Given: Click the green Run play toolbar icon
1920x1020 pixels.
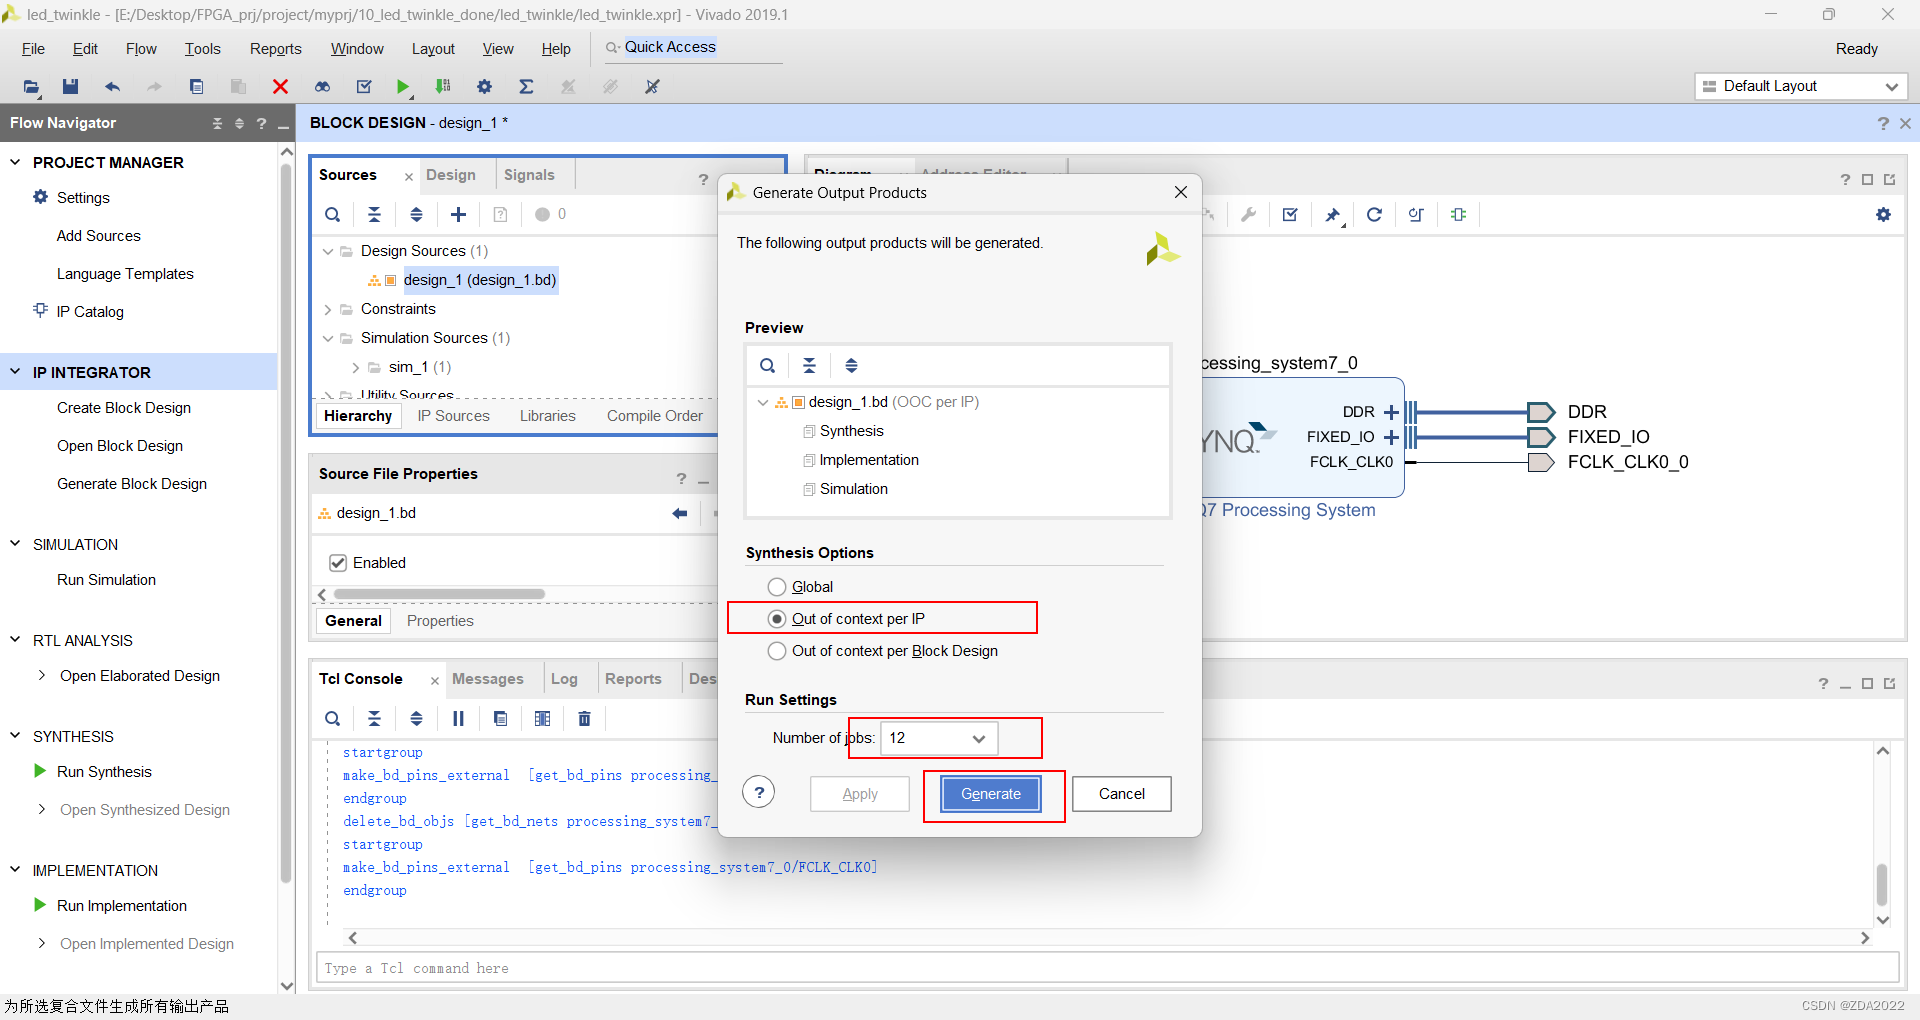Looking at the screenshot, I should coord(402,87).
